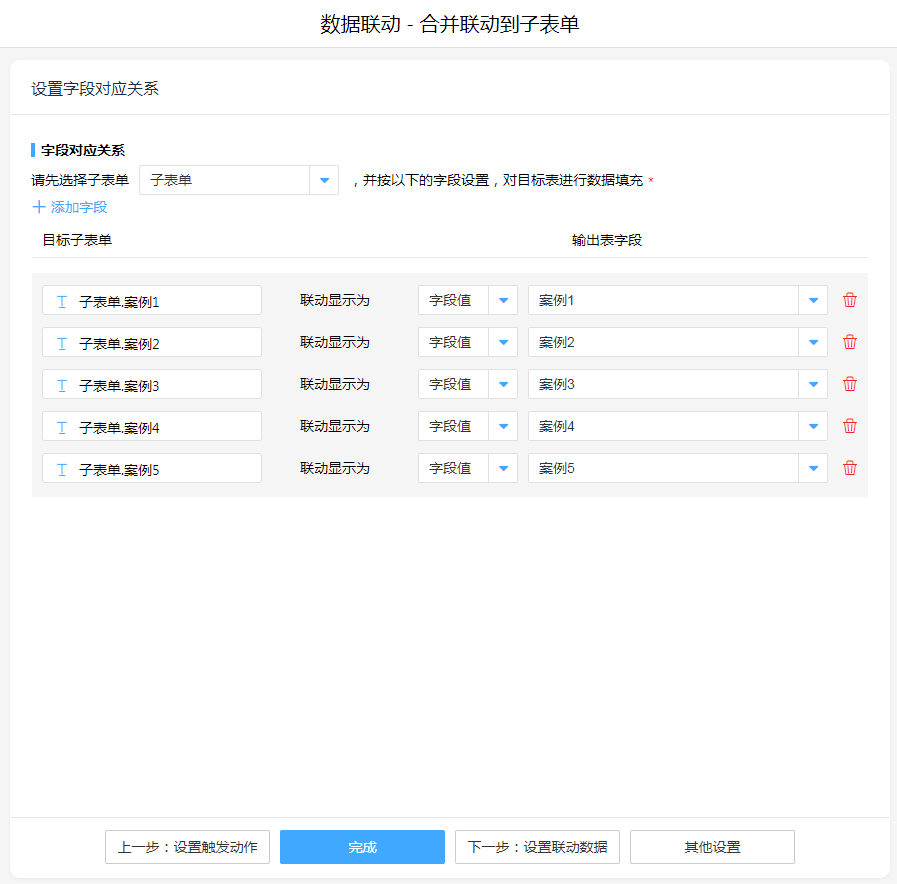Open output field dropdown showing 案例2
897x884 pixels.
[812, 342]
